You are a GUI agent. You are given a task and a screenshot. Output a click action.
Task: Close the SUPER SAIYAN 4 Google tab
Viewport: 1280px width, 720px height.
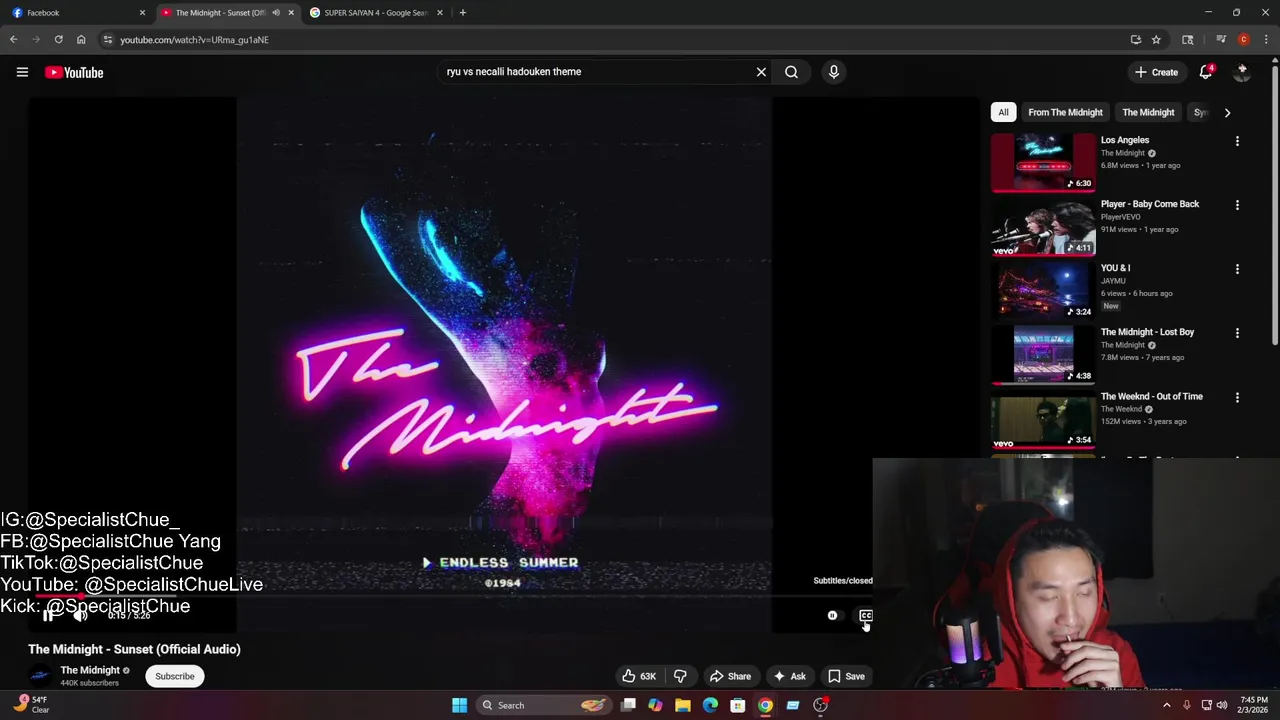(x=439, y=13)
